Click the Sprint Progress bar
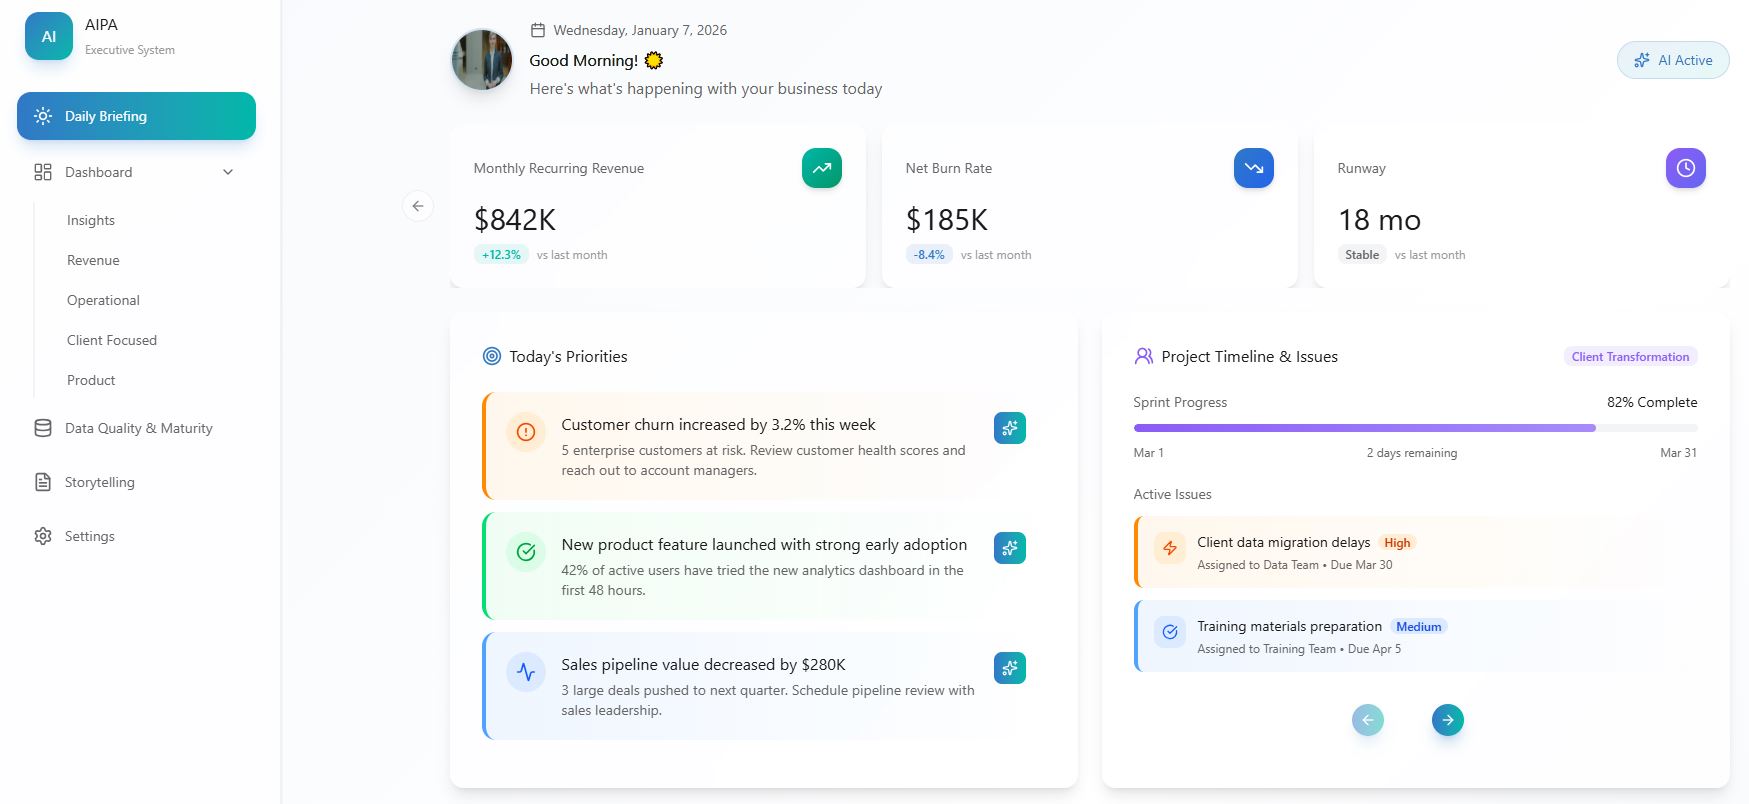Viewport: 1749px width, 804px height. point(1414,428)
